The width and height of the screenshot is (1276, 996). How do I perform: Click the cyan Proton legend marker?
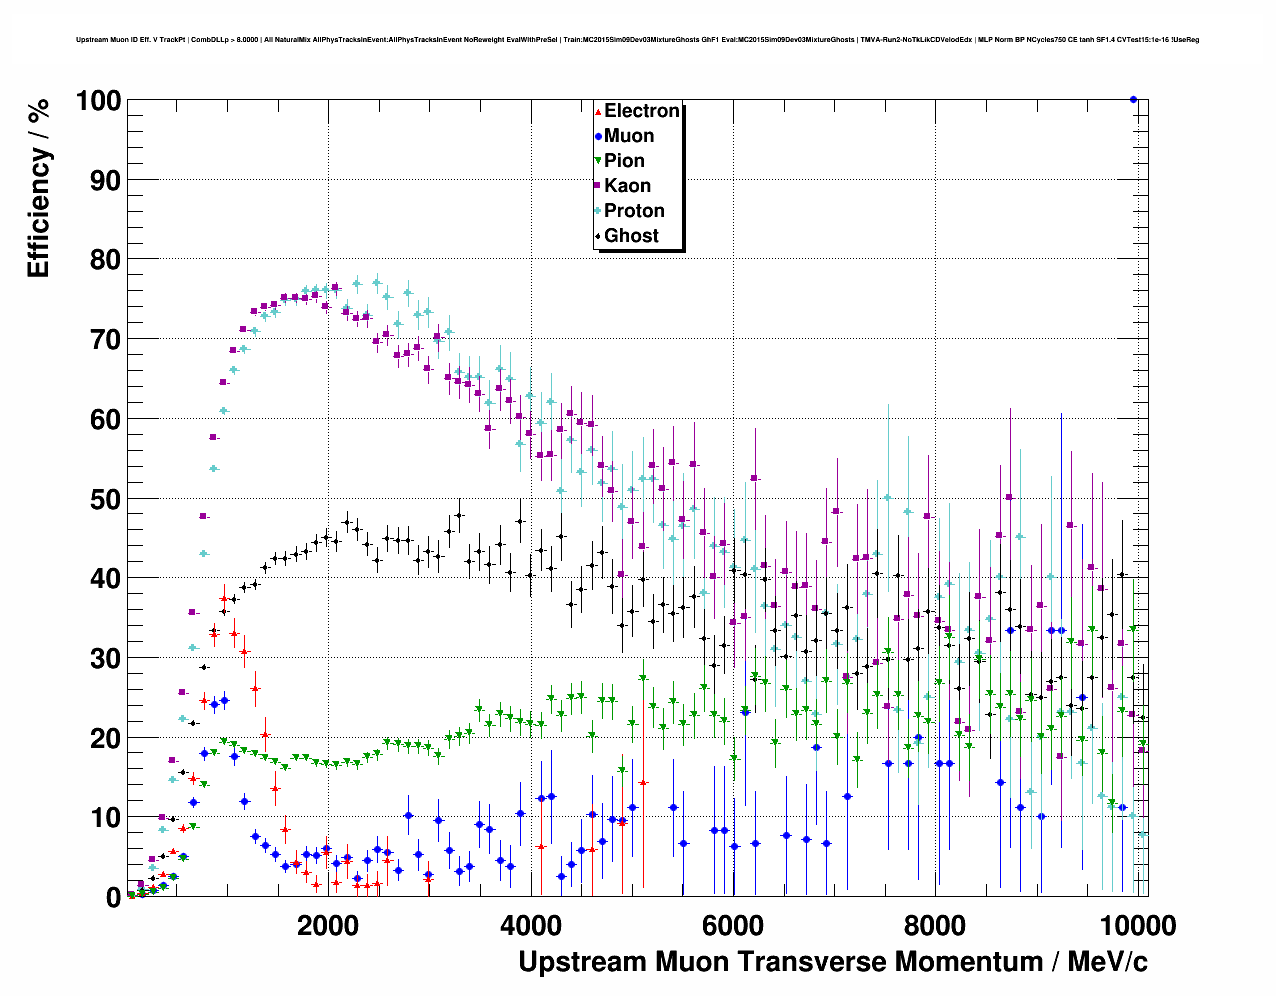[598, 211]
